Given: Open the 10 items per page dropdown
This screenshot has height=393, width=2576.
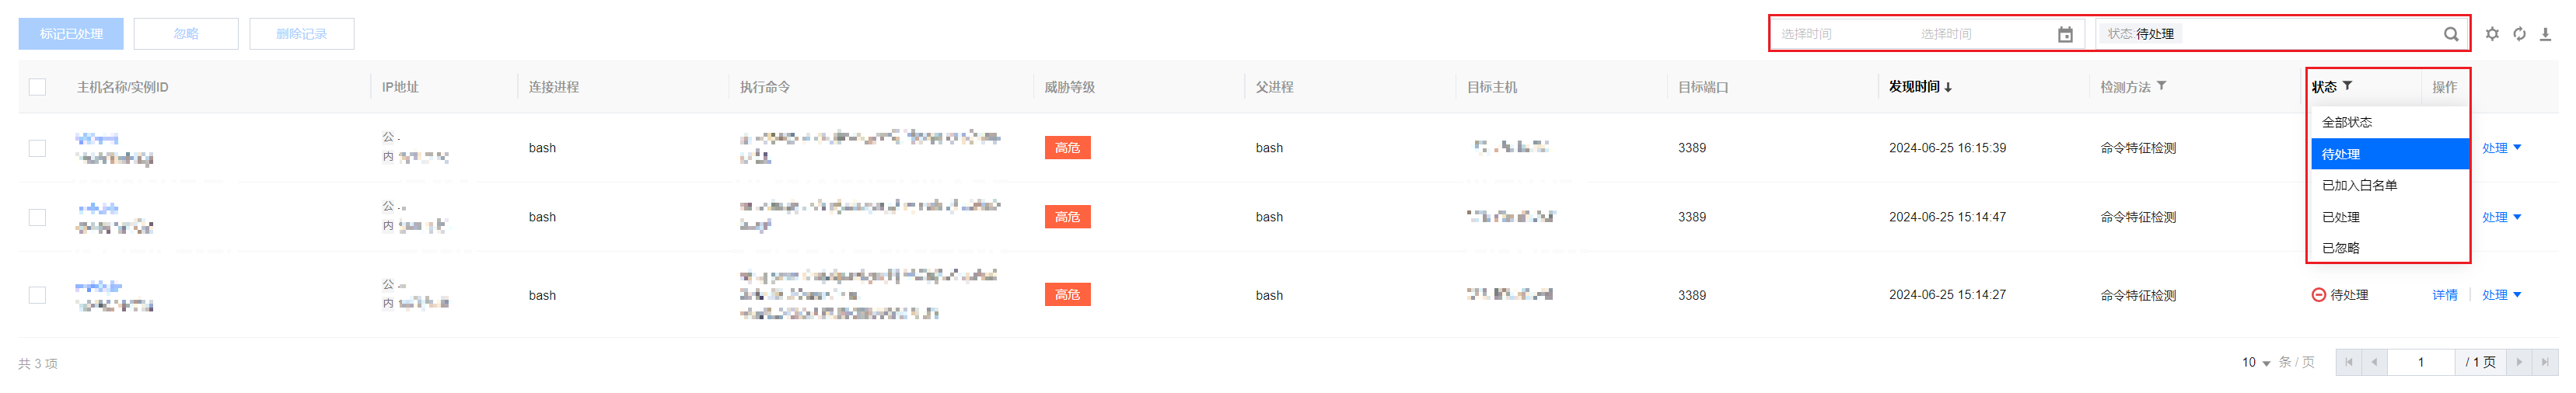Looking at the screenshot, I should coord(2256,362).
